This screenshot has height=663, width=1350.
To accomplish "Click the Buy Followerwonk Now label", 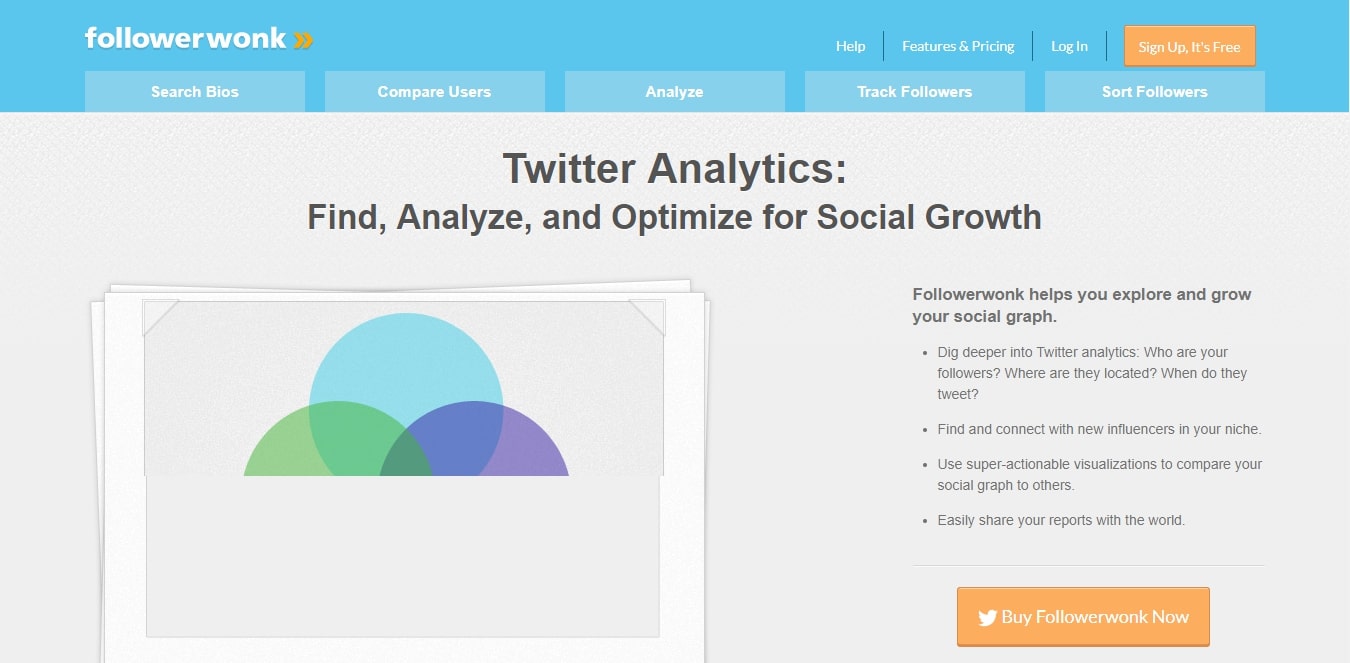I will tap(1095, 617).
